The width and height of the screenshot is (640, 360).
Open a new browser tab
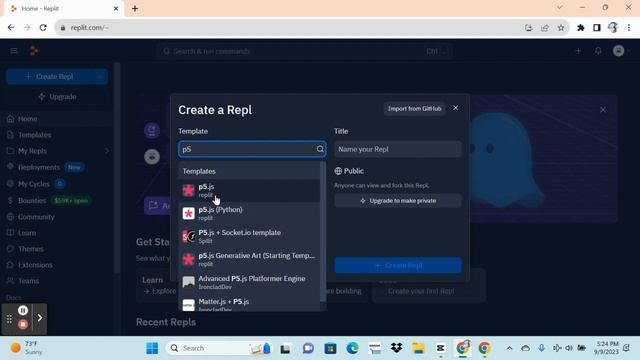[x=135, y=8]
